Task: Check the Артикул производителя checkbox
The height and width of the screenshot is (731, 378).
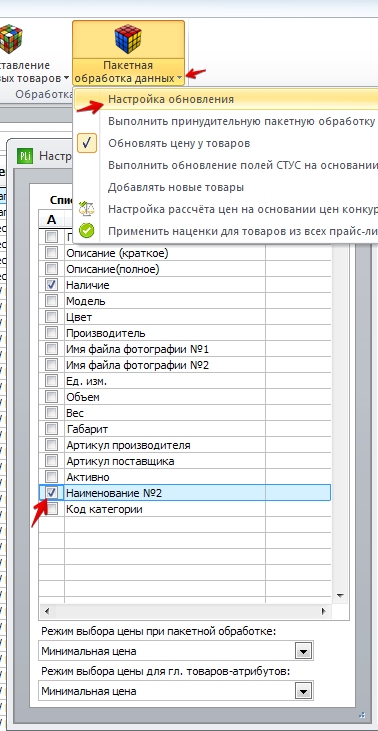Action: point(52,445)
